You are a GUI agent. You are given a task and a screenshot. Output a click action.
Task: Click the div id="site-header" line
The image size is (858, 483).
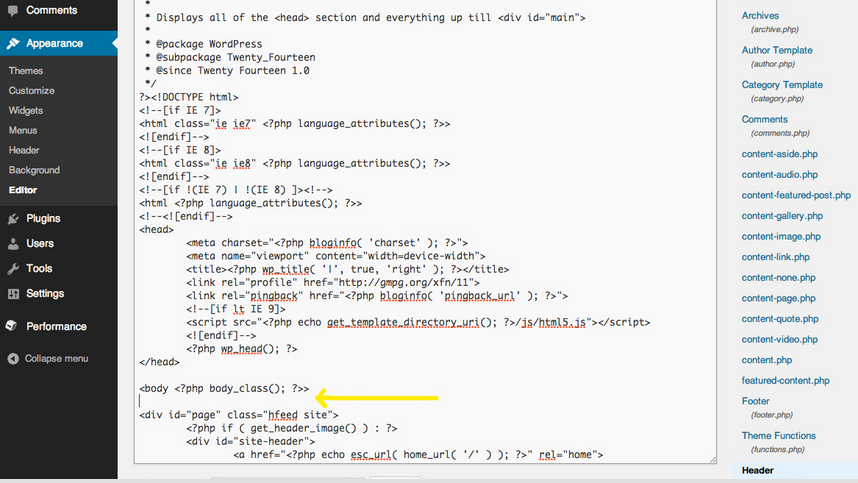tap(251, 441)
